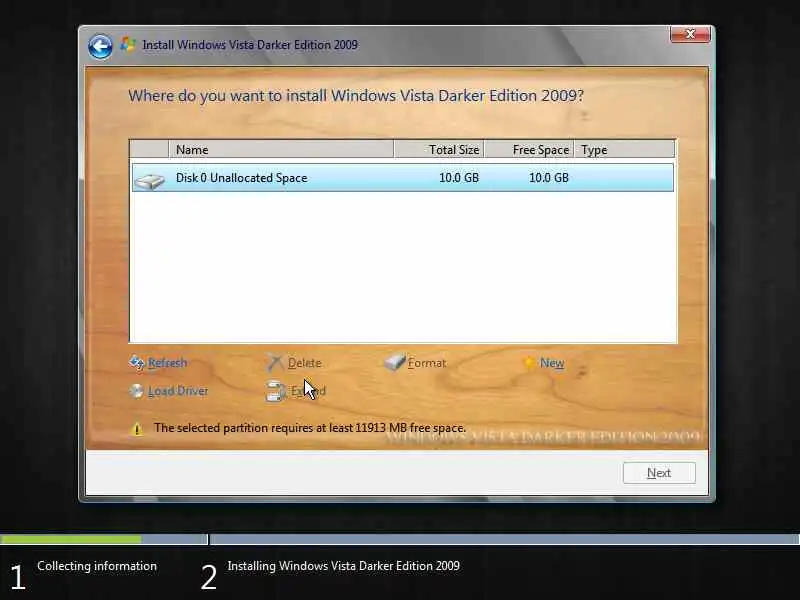Click the Load Driver disc icon
This screenshot has width=800, height=600.
[136, 391]
